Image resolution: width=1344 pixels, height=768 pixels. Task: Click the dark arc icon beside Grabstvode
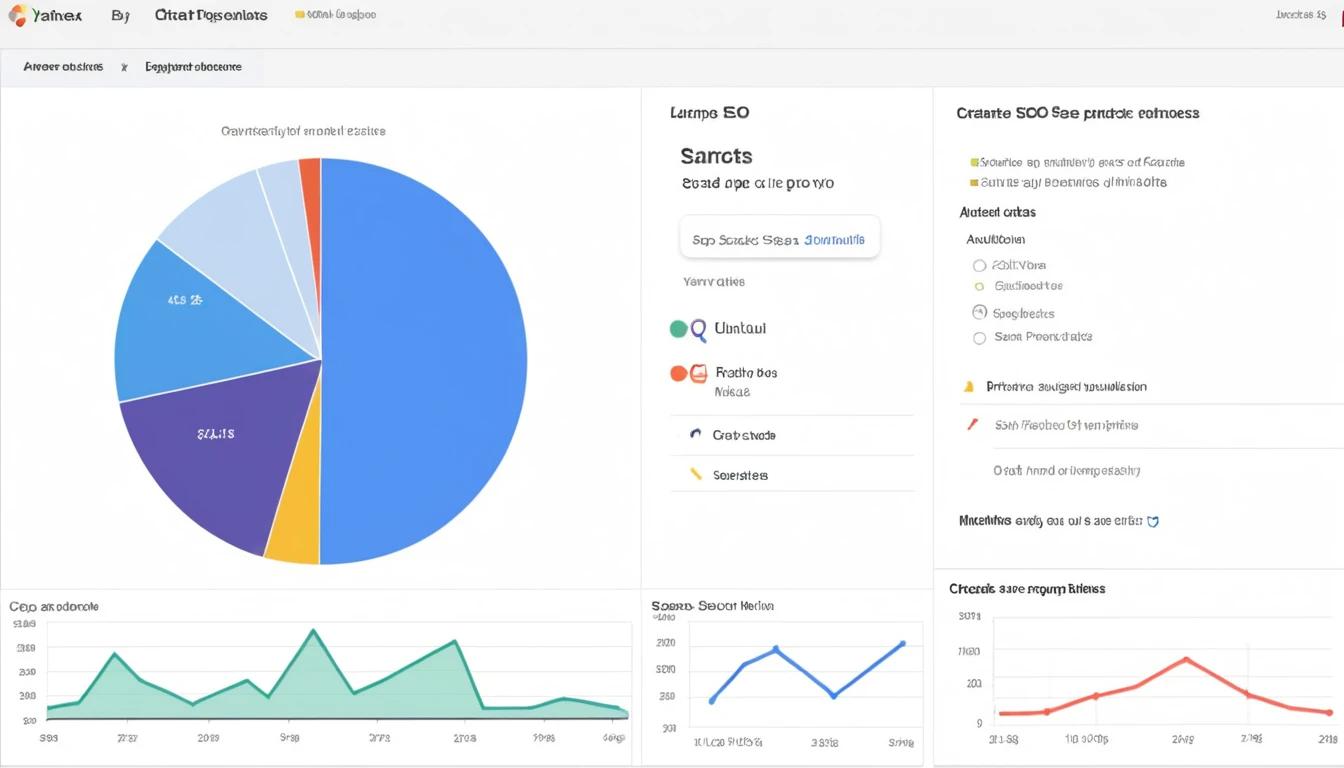[695, 435]
